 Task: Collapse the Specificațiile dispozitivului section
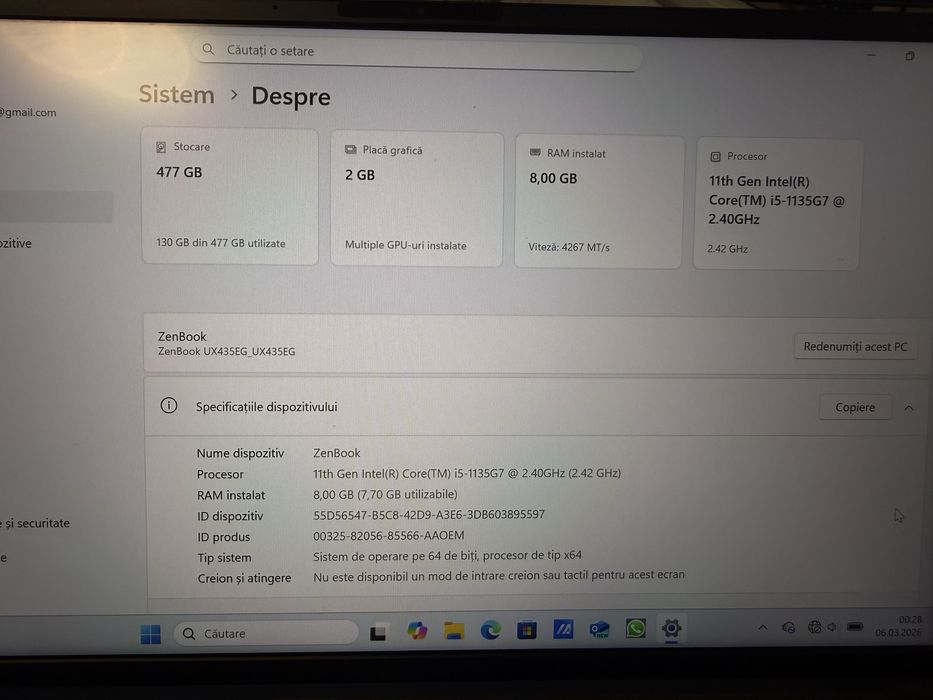coord(909,408)
